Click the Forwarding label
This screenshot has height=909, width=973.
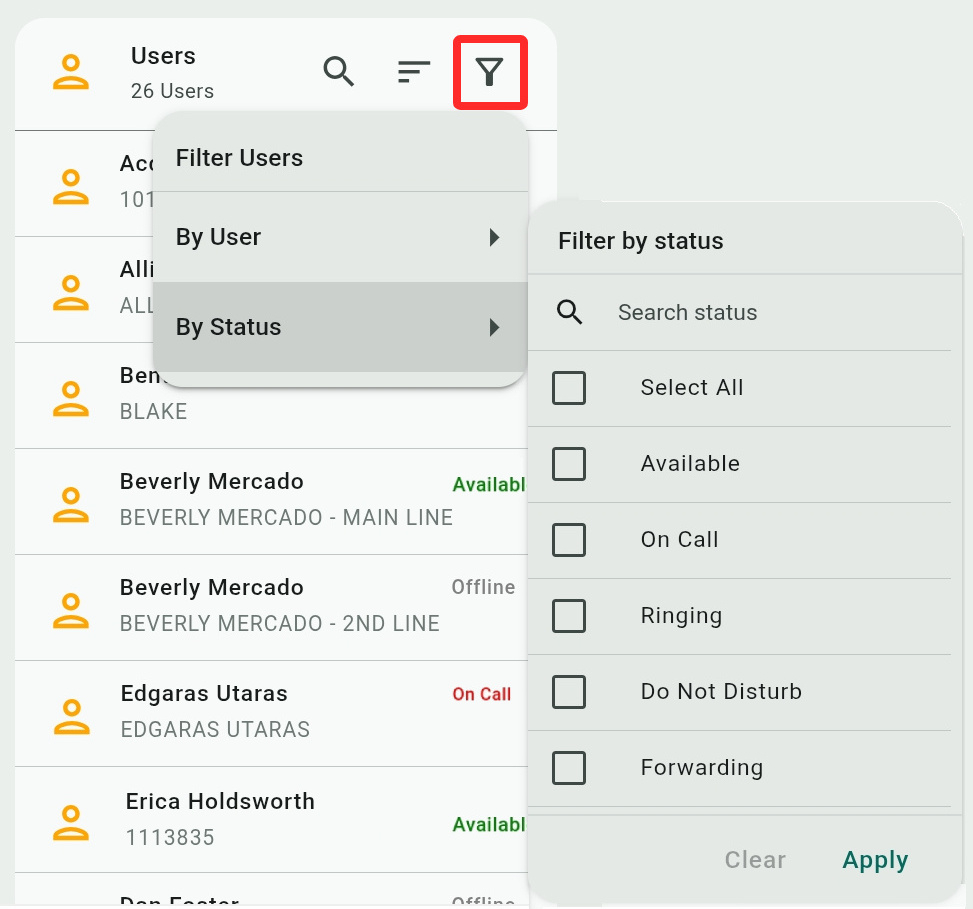point(702,768)
